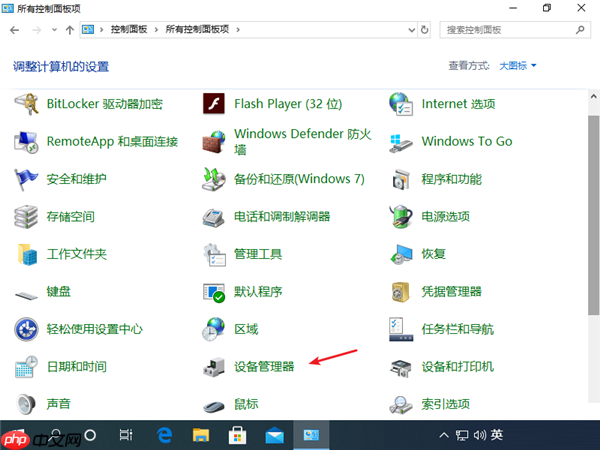600x450 pixels.
Task: Launch Microsoft Edge from taskbar
Action: (165, 435)
